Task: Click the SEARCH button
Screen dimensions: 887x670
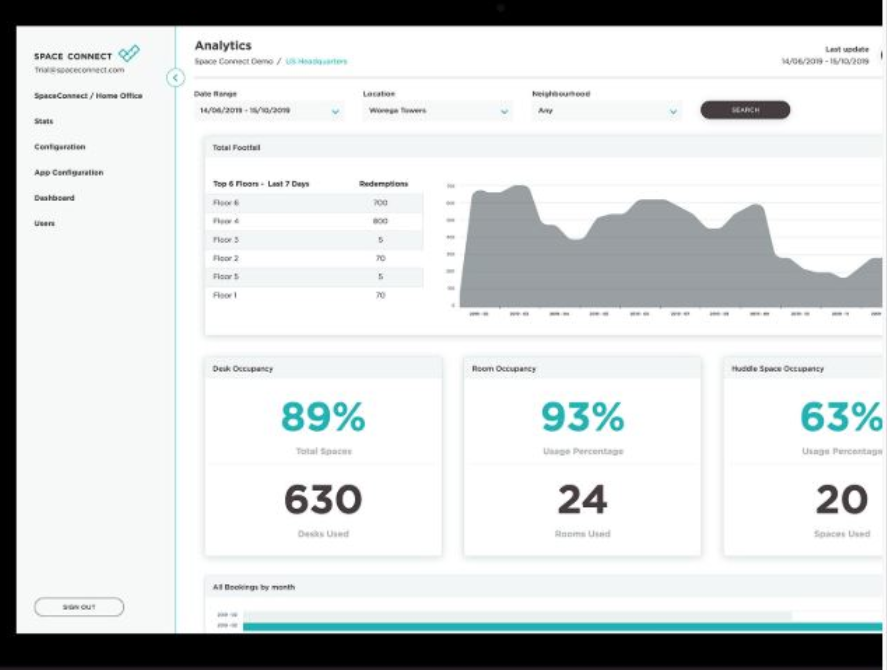Action: 745,110
